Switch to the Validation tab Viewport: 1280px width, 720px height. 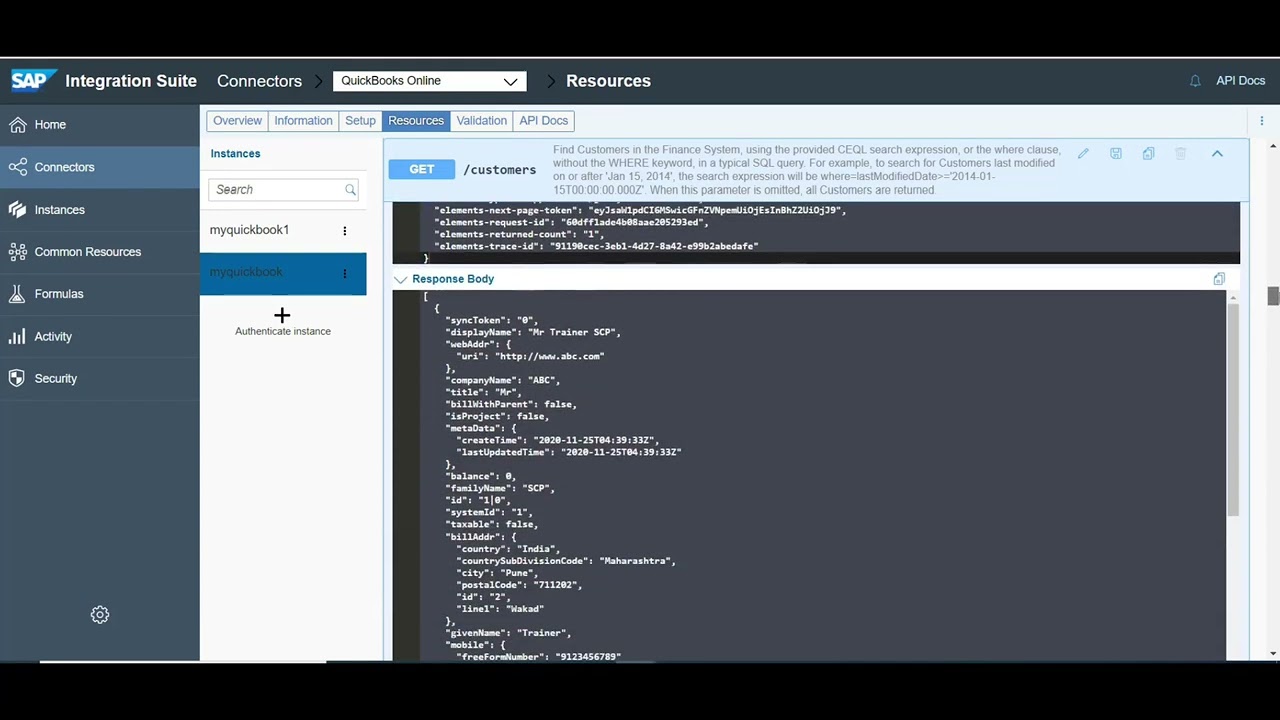point(481,121)
